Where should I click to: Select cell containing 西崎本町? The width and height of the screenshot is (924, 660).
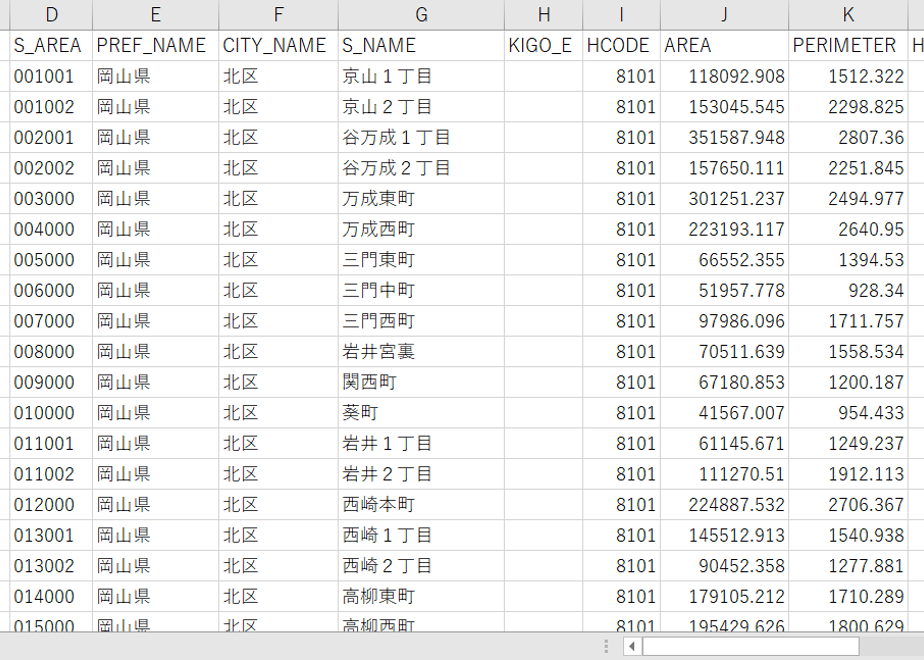[421, 505]
